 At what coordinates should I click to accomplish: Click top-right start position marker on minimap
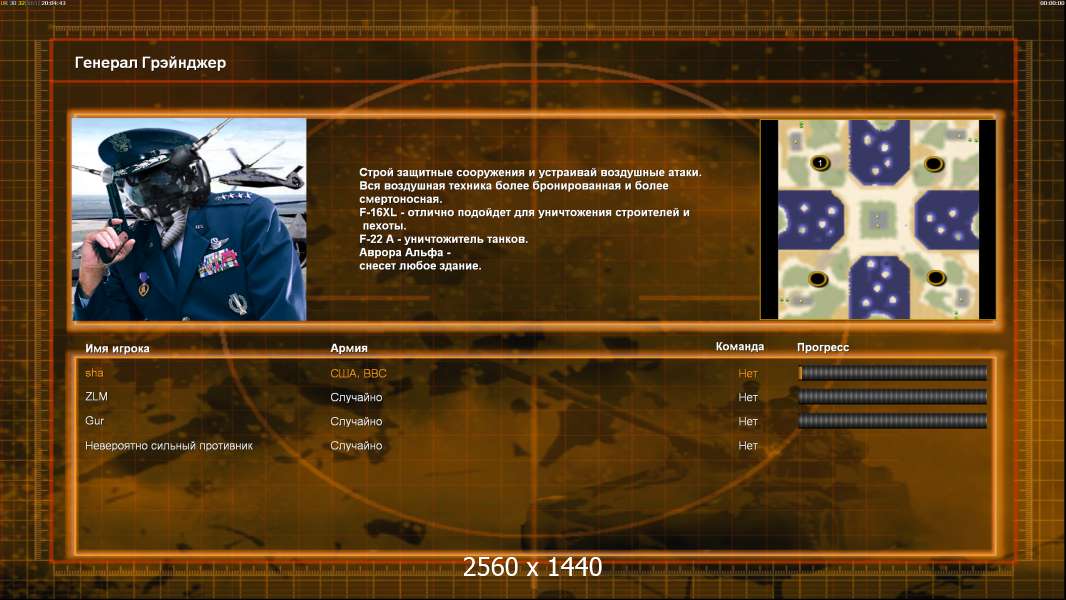[933, 164]
